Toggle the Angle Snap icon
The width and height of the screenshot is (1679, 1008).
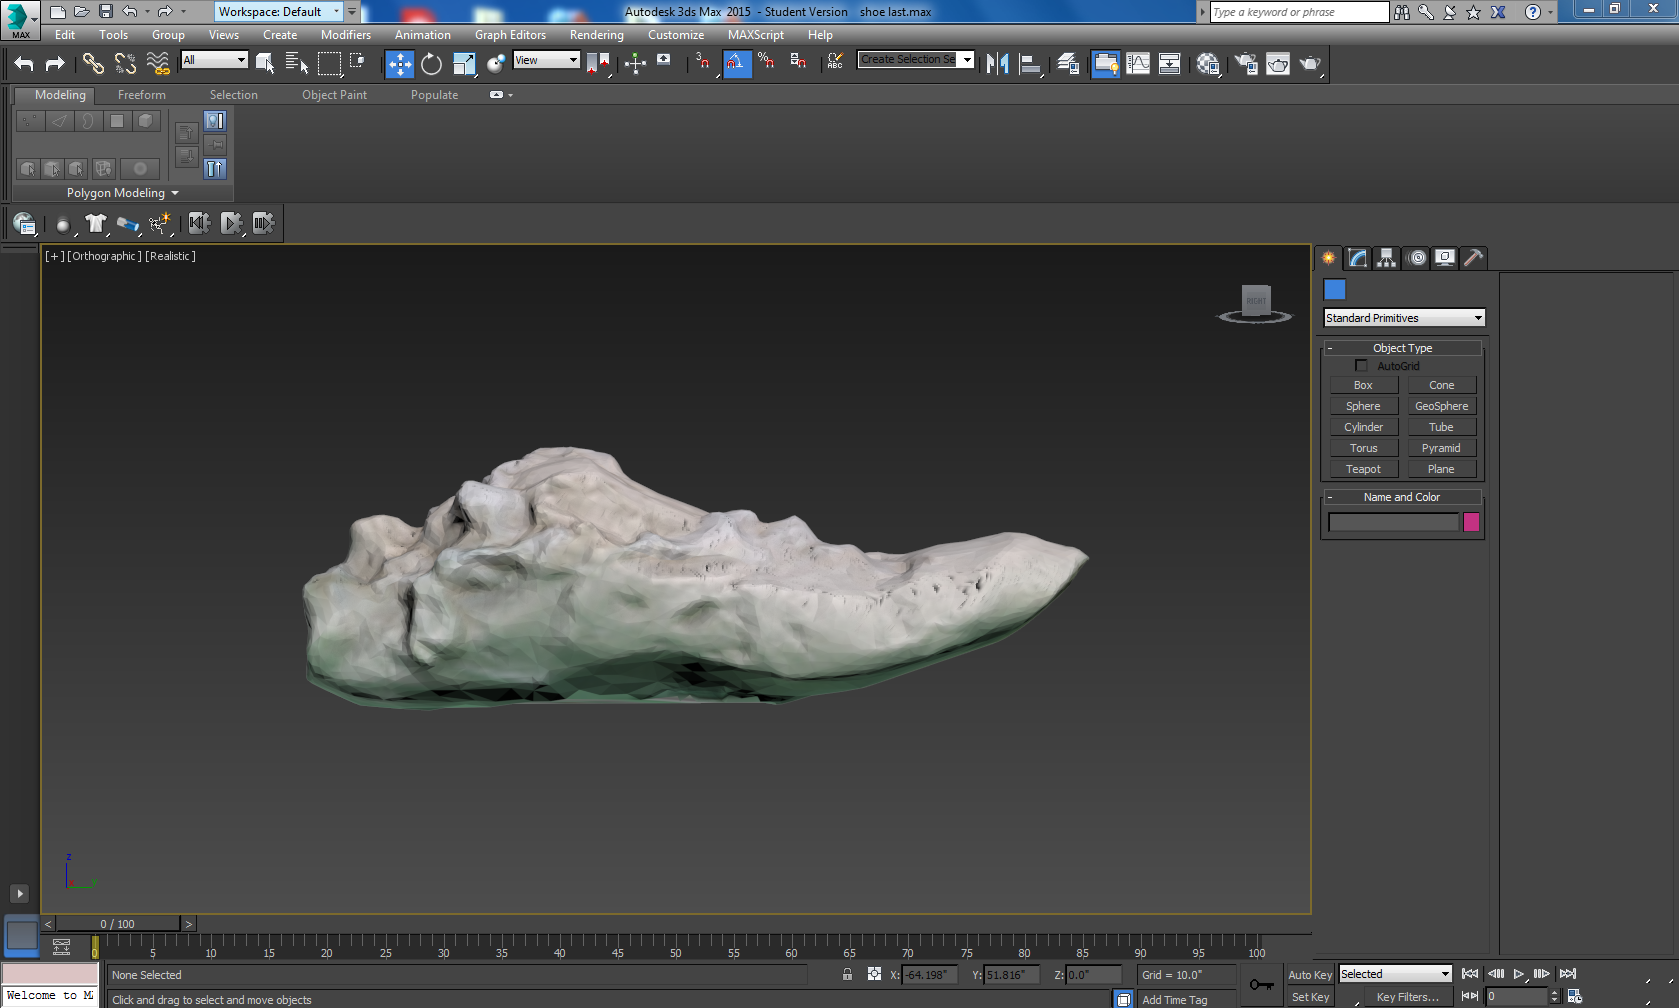coord(736,64)
